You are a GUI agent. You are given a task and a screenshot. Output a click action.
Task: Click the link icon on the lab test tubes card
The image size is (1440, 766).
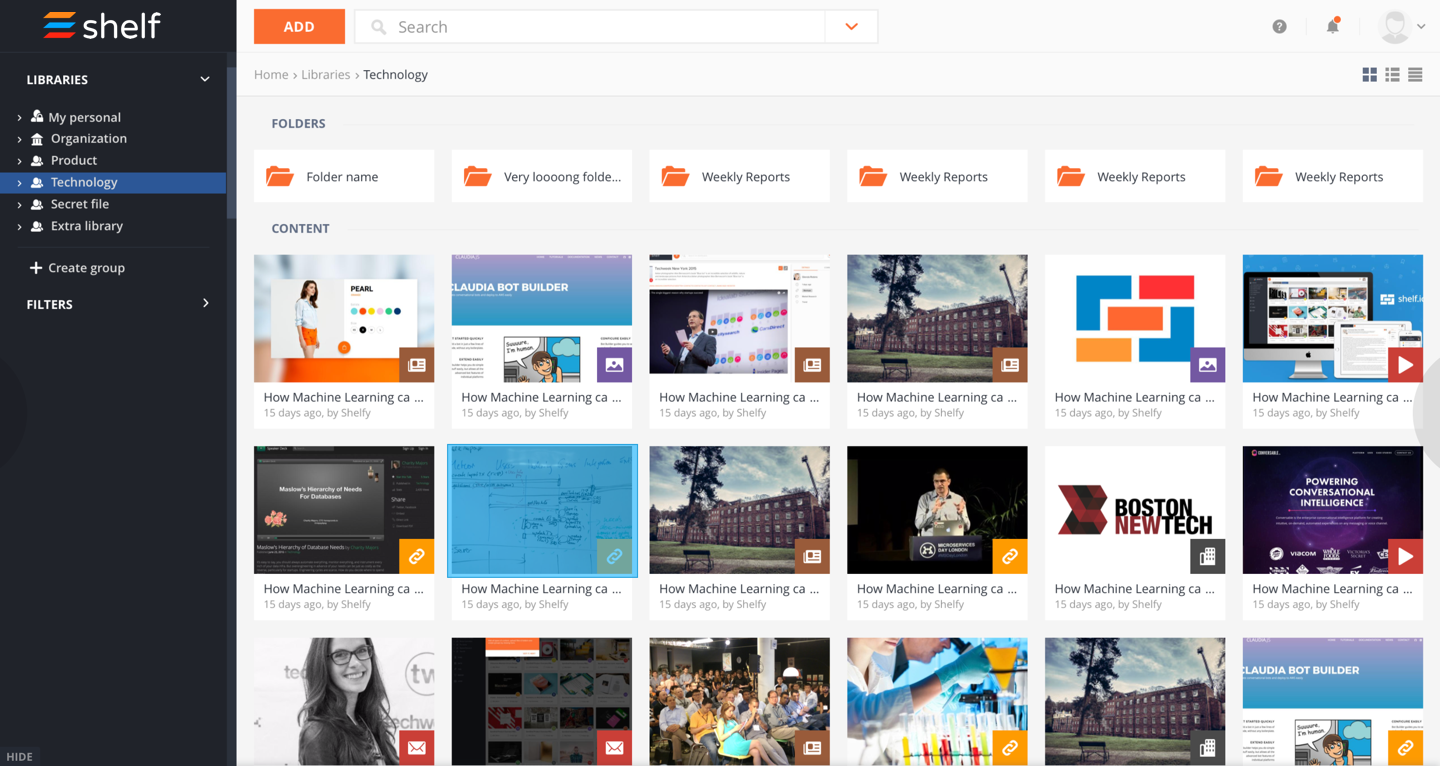click(x=1010, y=748)
